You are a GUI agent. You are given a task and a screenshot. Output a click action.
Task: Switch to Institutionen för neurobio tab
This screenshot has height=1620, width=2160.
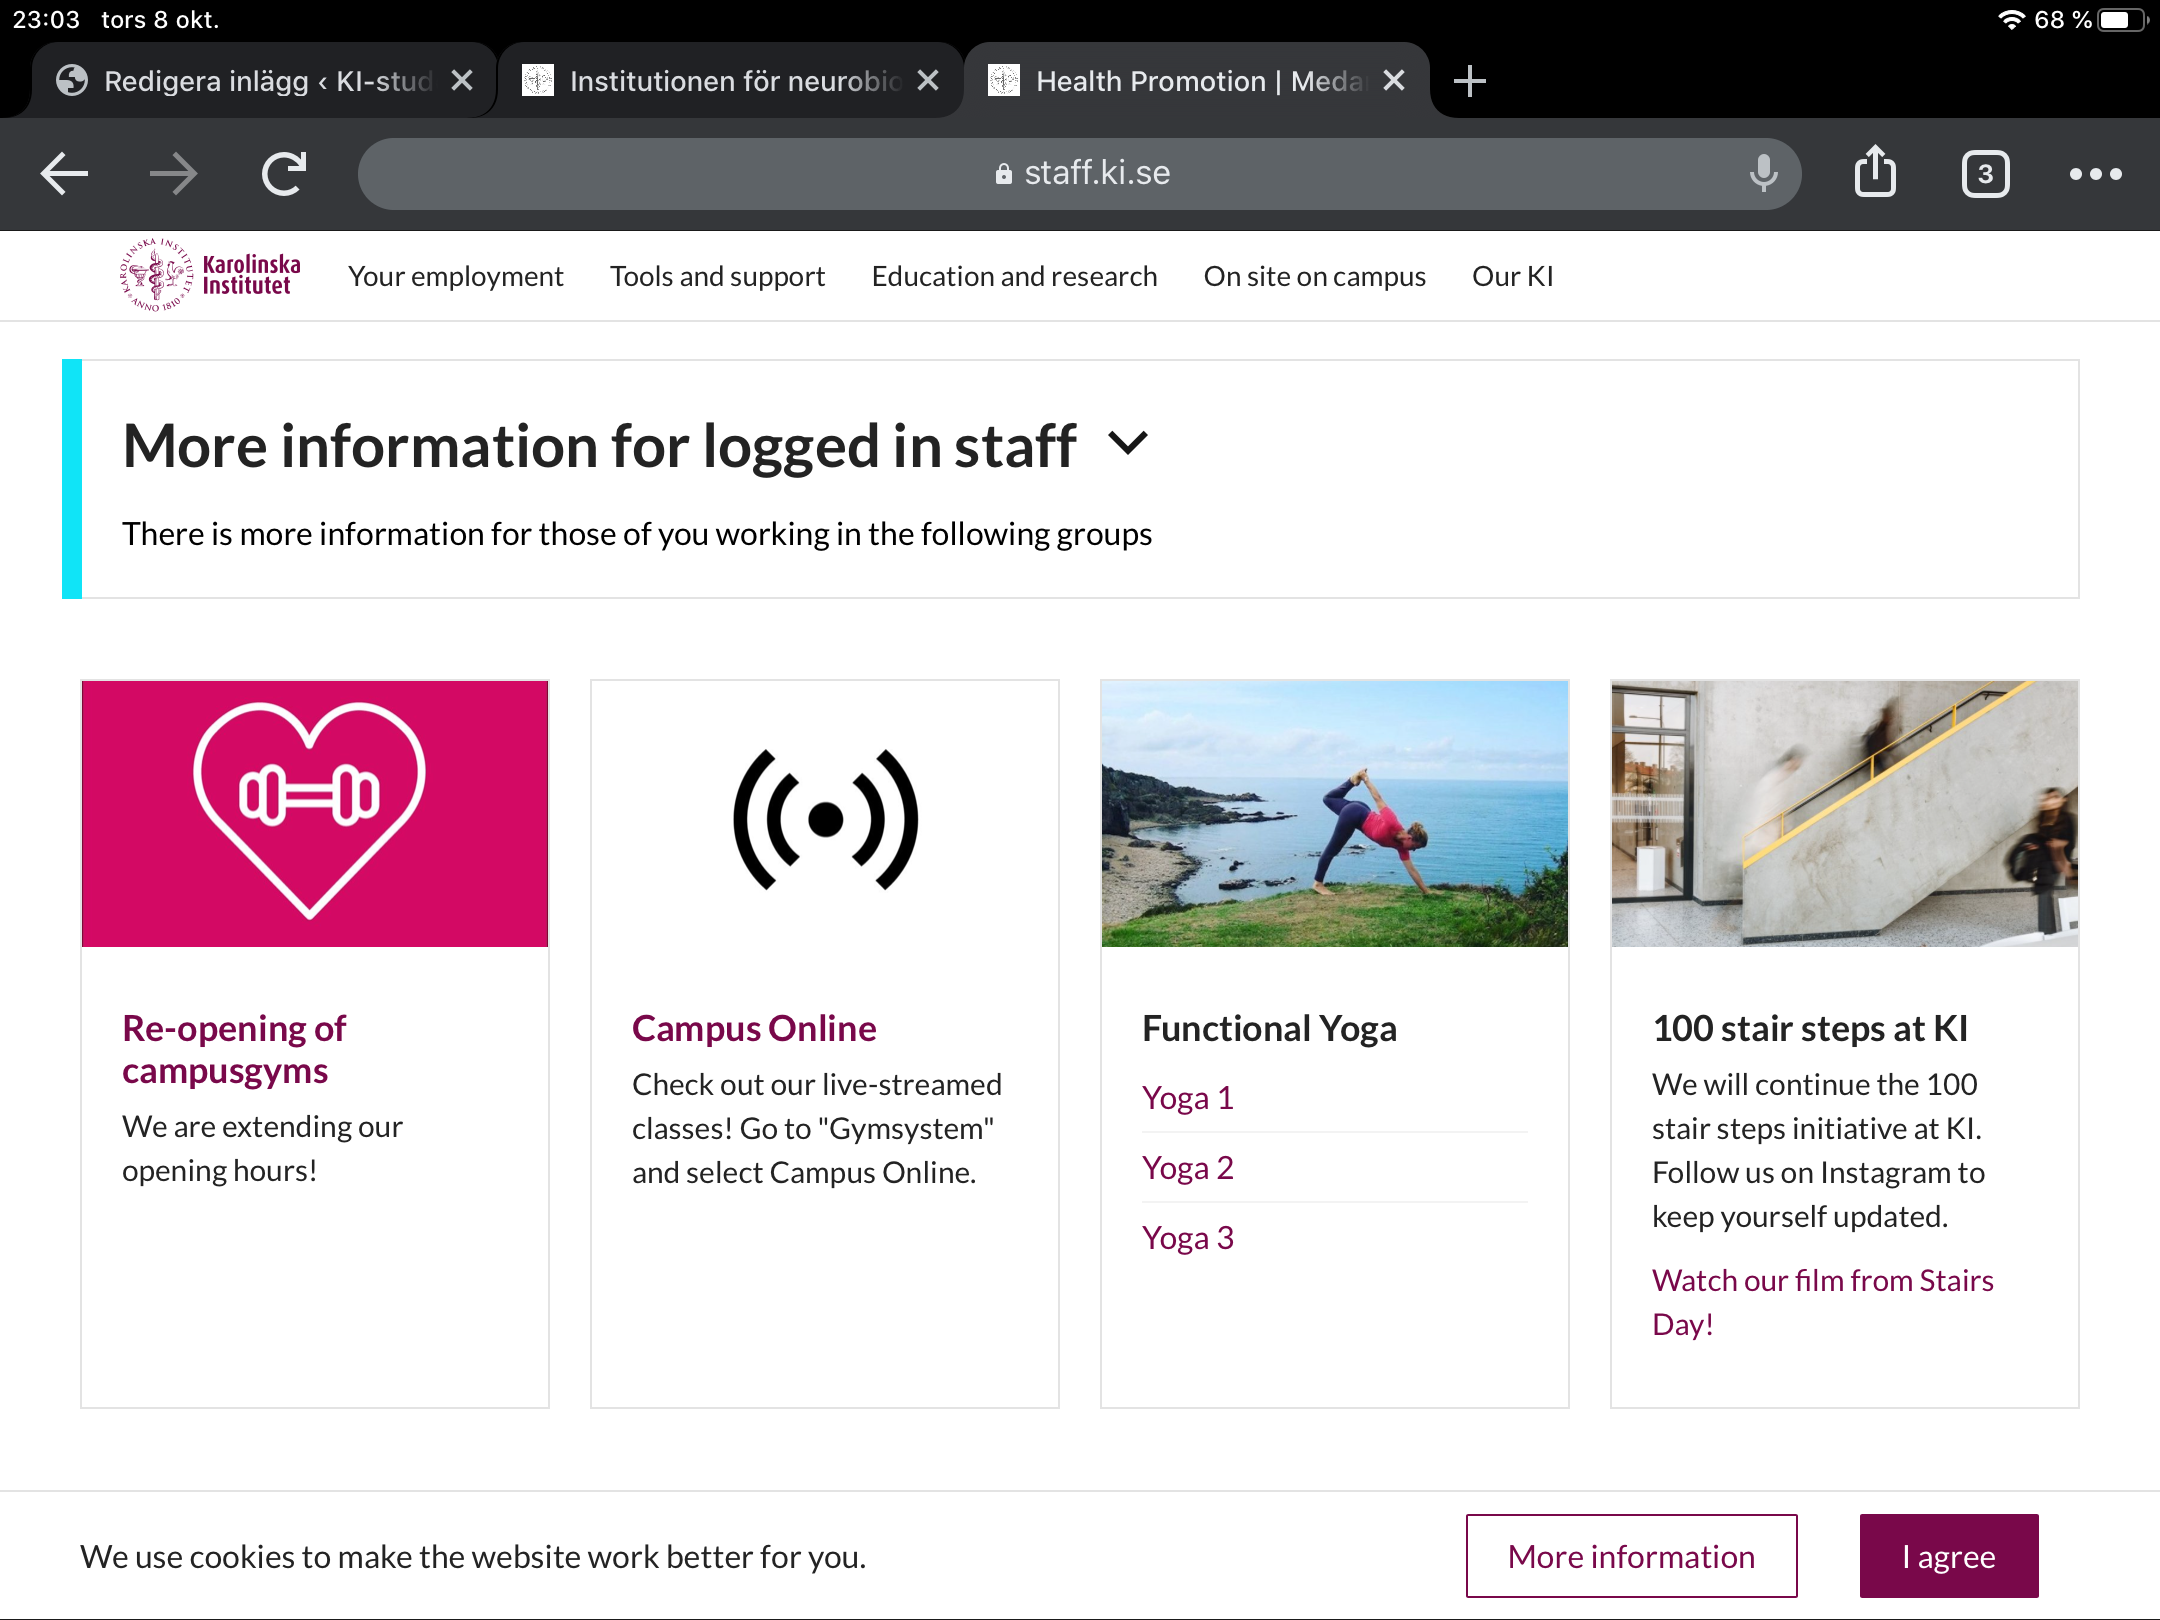pyautogui.click(x=731, y=81)
